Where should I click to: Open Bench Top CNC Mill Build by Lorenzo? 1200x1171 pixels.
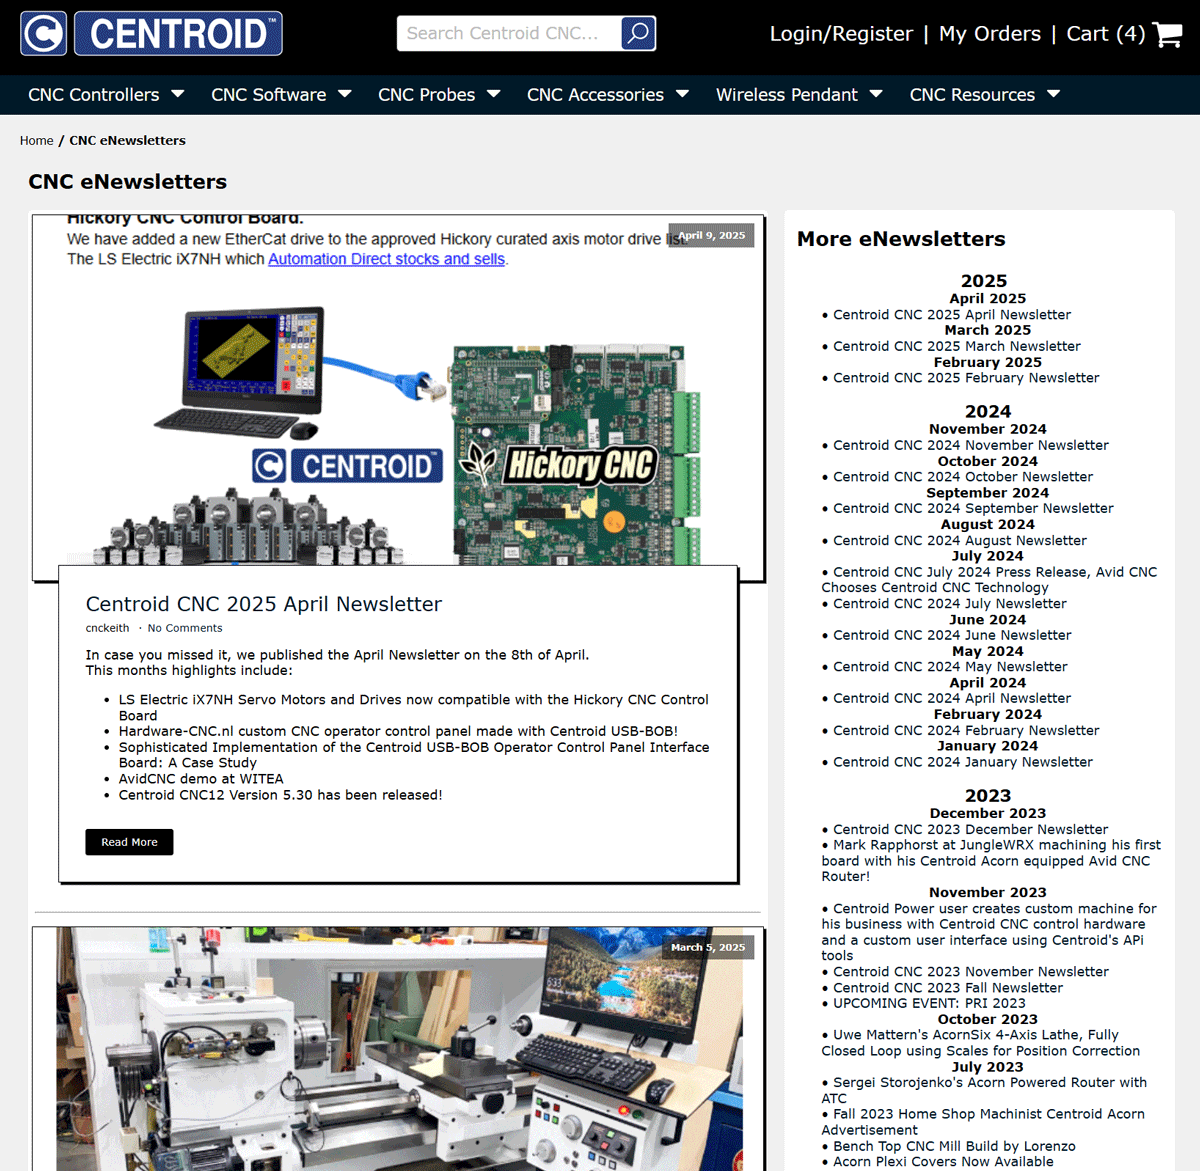[x=954, y=1147]
